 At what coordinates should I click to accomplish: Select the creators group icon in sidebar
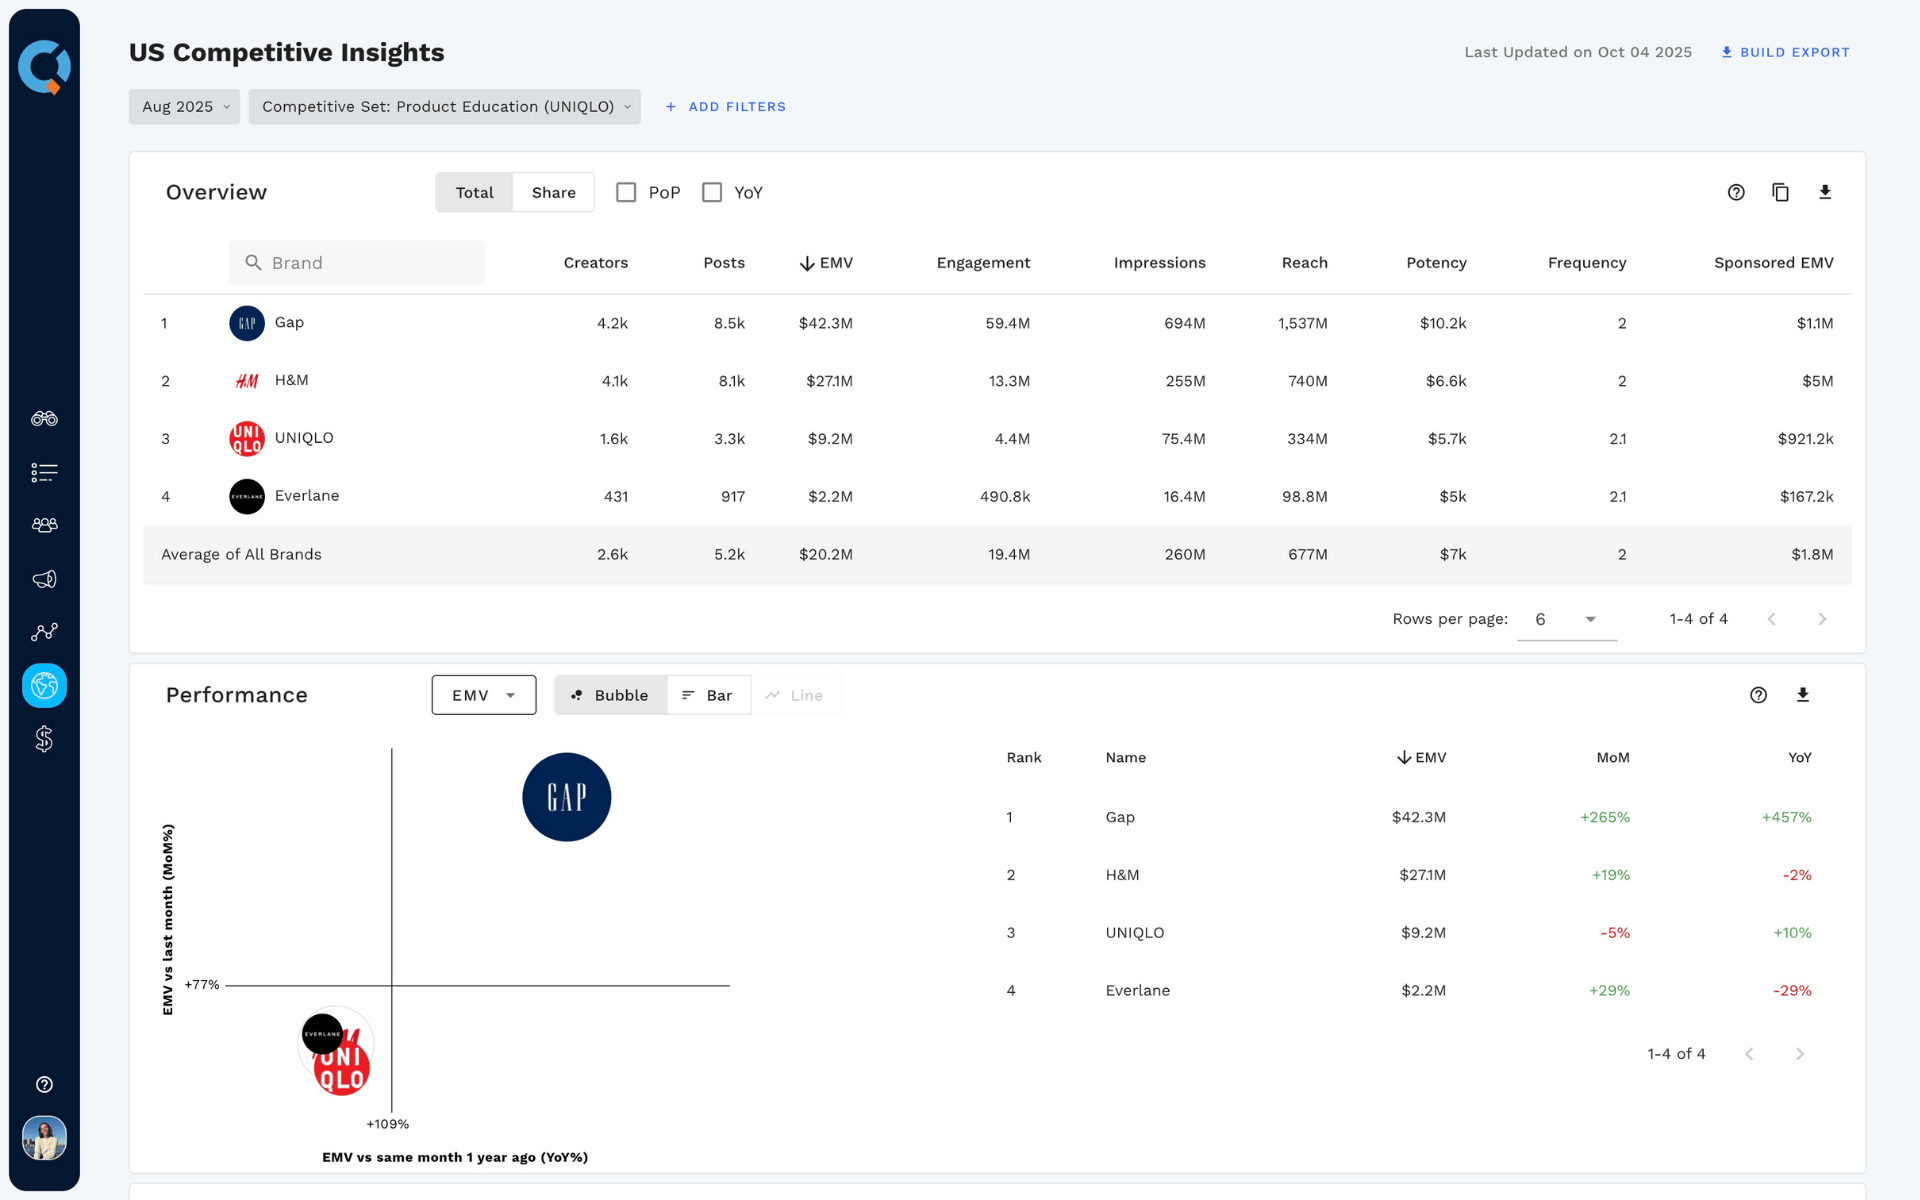(x=44, y=525)
